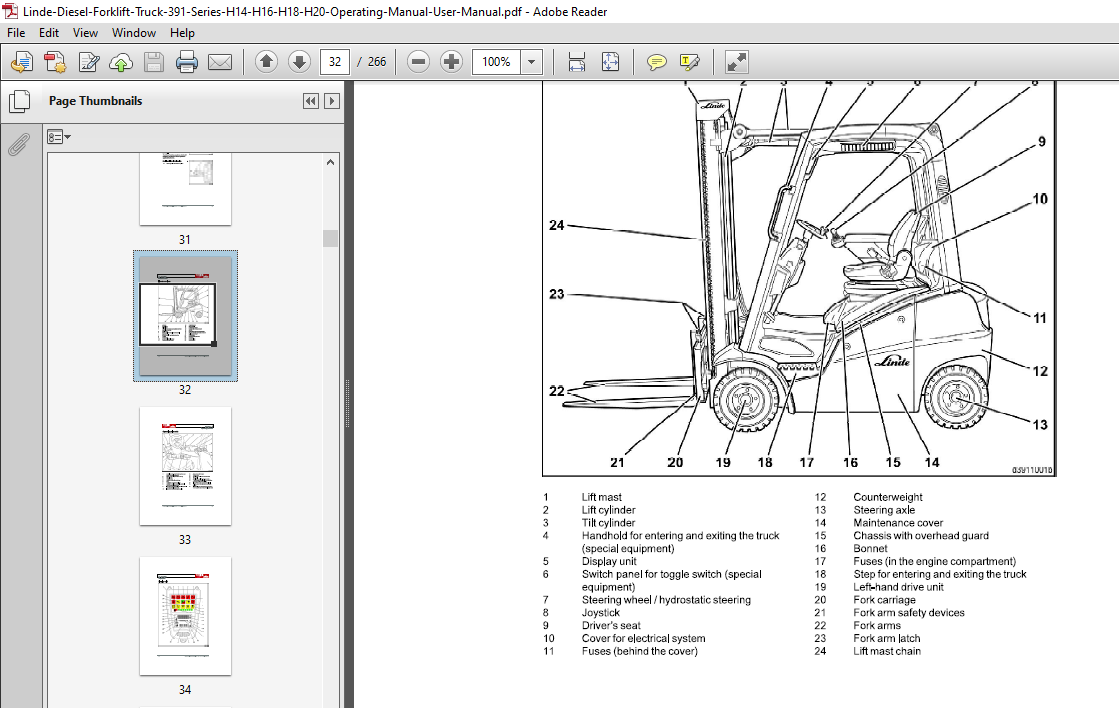Click the 'Driver's seat' legend entry
The image size is (1119, 708).
(611, 626)
